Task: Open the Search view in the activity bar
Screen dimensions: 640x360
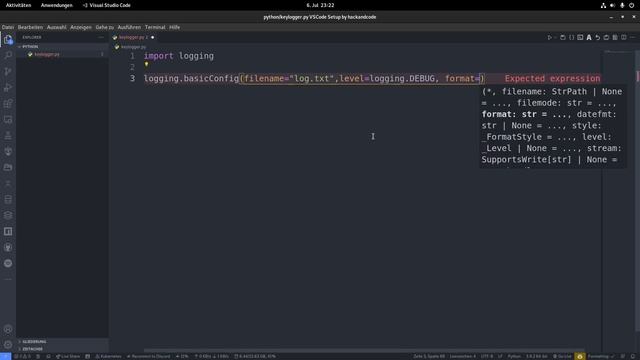Action: [x=8, y=55]
